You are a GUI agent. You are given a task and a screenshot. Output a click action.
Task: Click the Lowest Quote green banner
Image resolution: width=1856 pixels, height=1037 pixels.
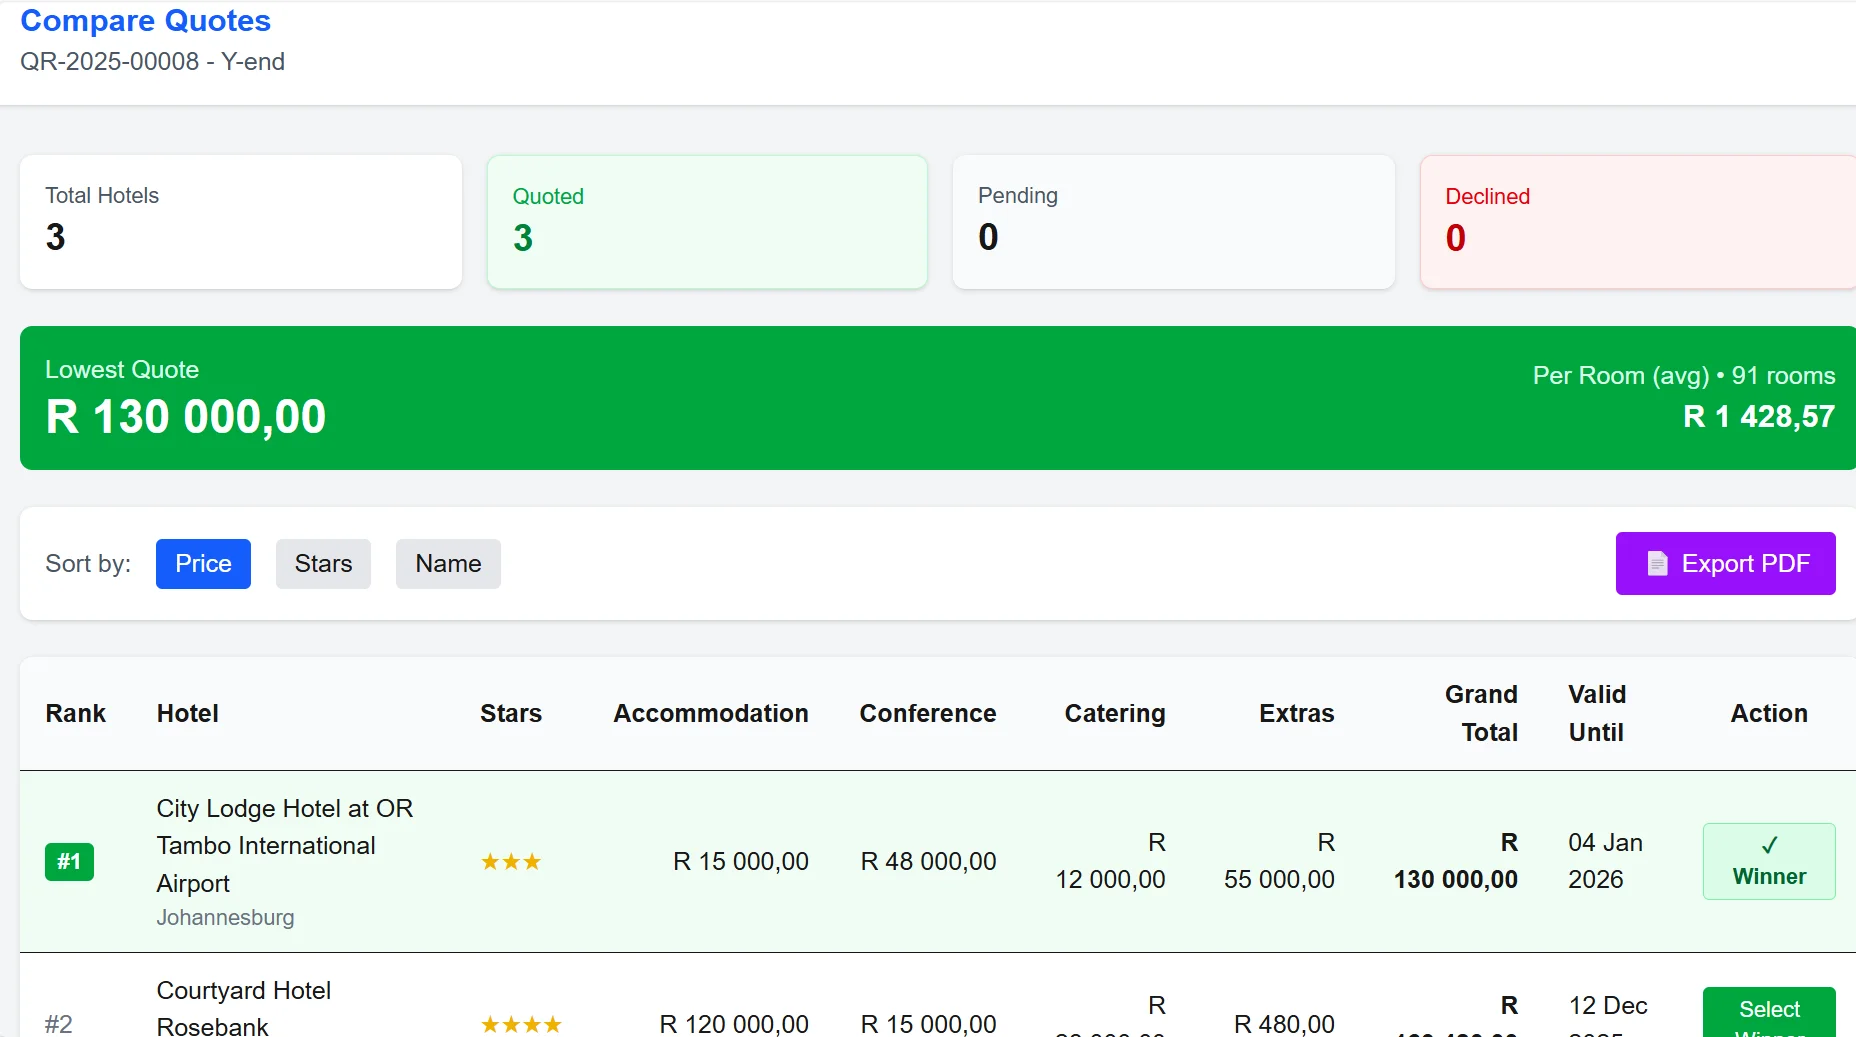(937, 398)
